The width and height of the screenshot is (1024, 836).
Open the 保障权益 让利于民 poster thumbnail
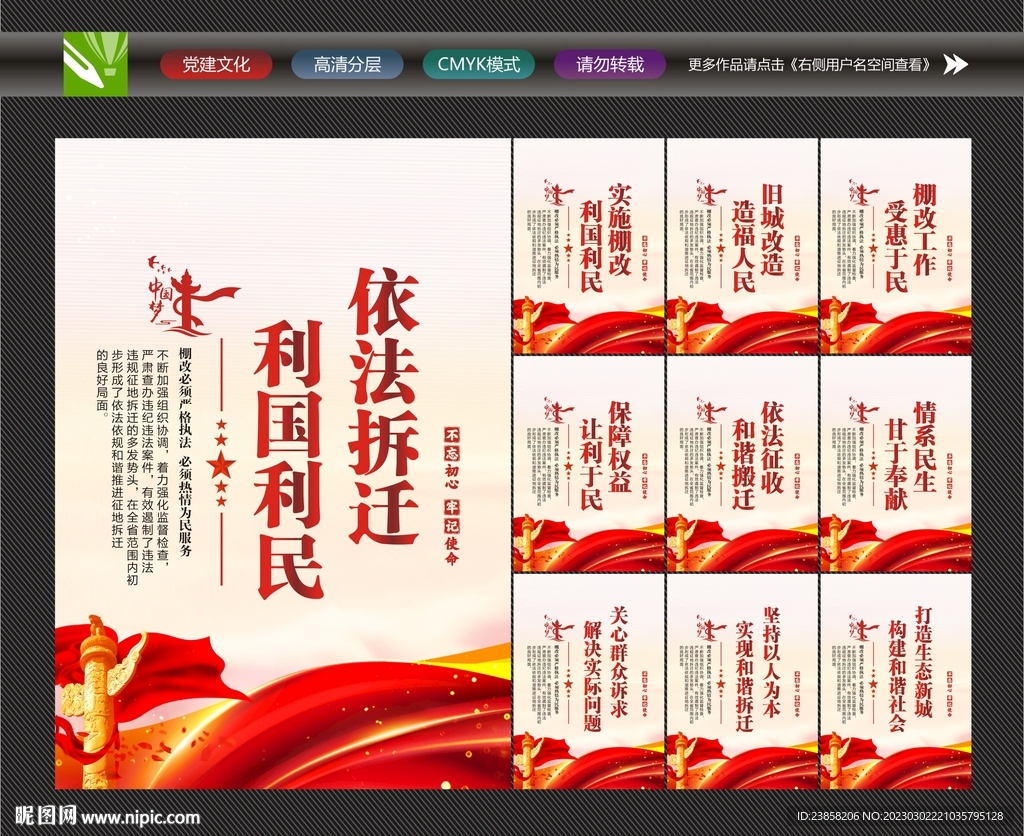pyautogui.click(x=588, y=464)
